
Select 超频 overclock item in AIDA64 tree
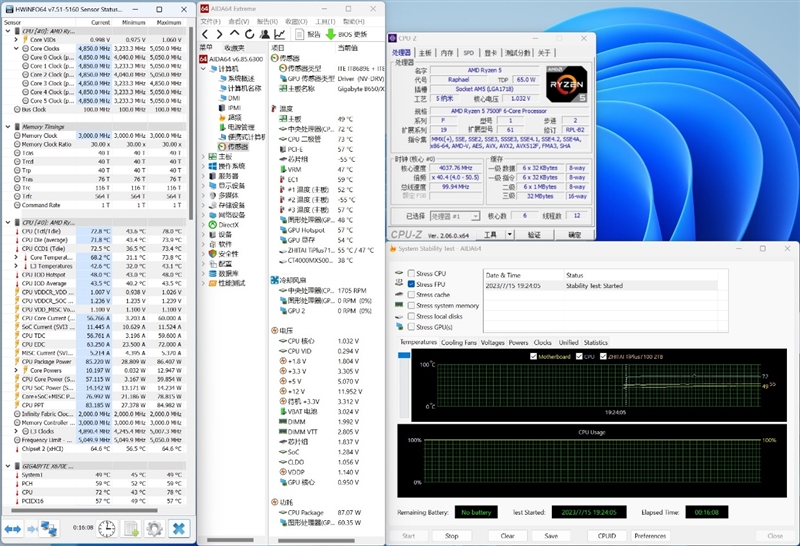click(234, 117)
